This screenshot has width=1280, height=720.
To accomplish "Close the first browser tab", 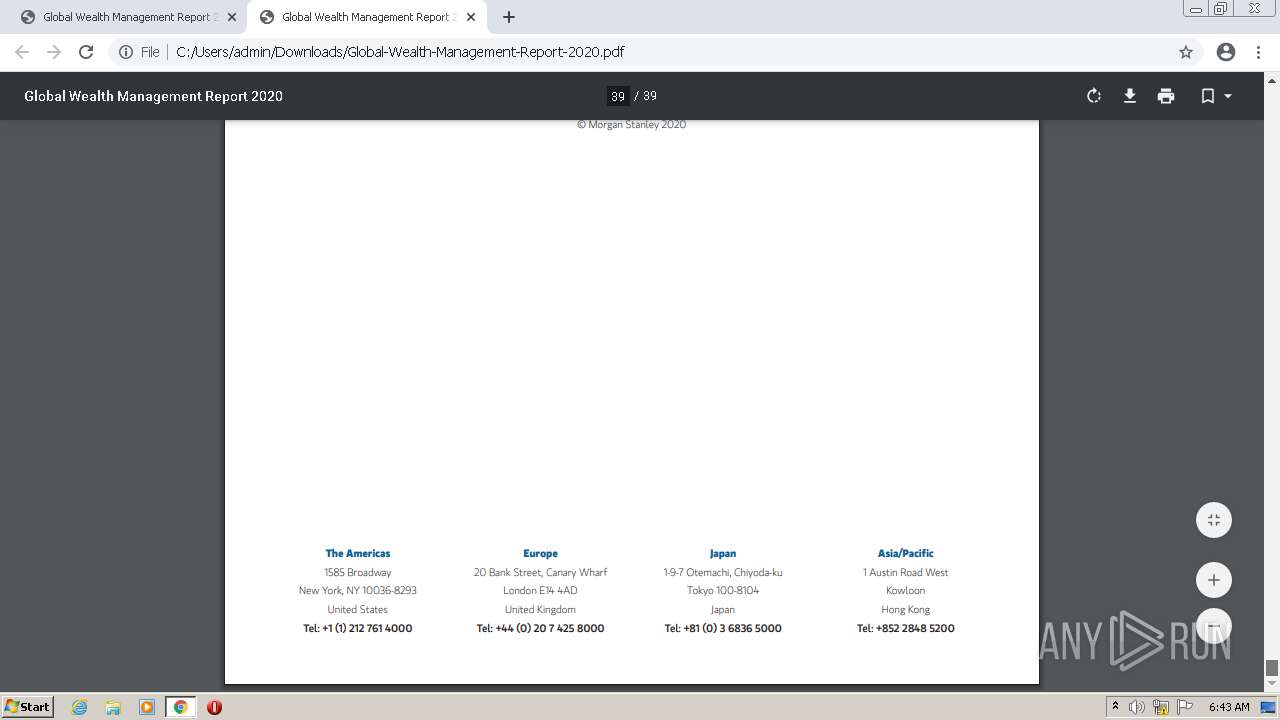I will point(232,17).
